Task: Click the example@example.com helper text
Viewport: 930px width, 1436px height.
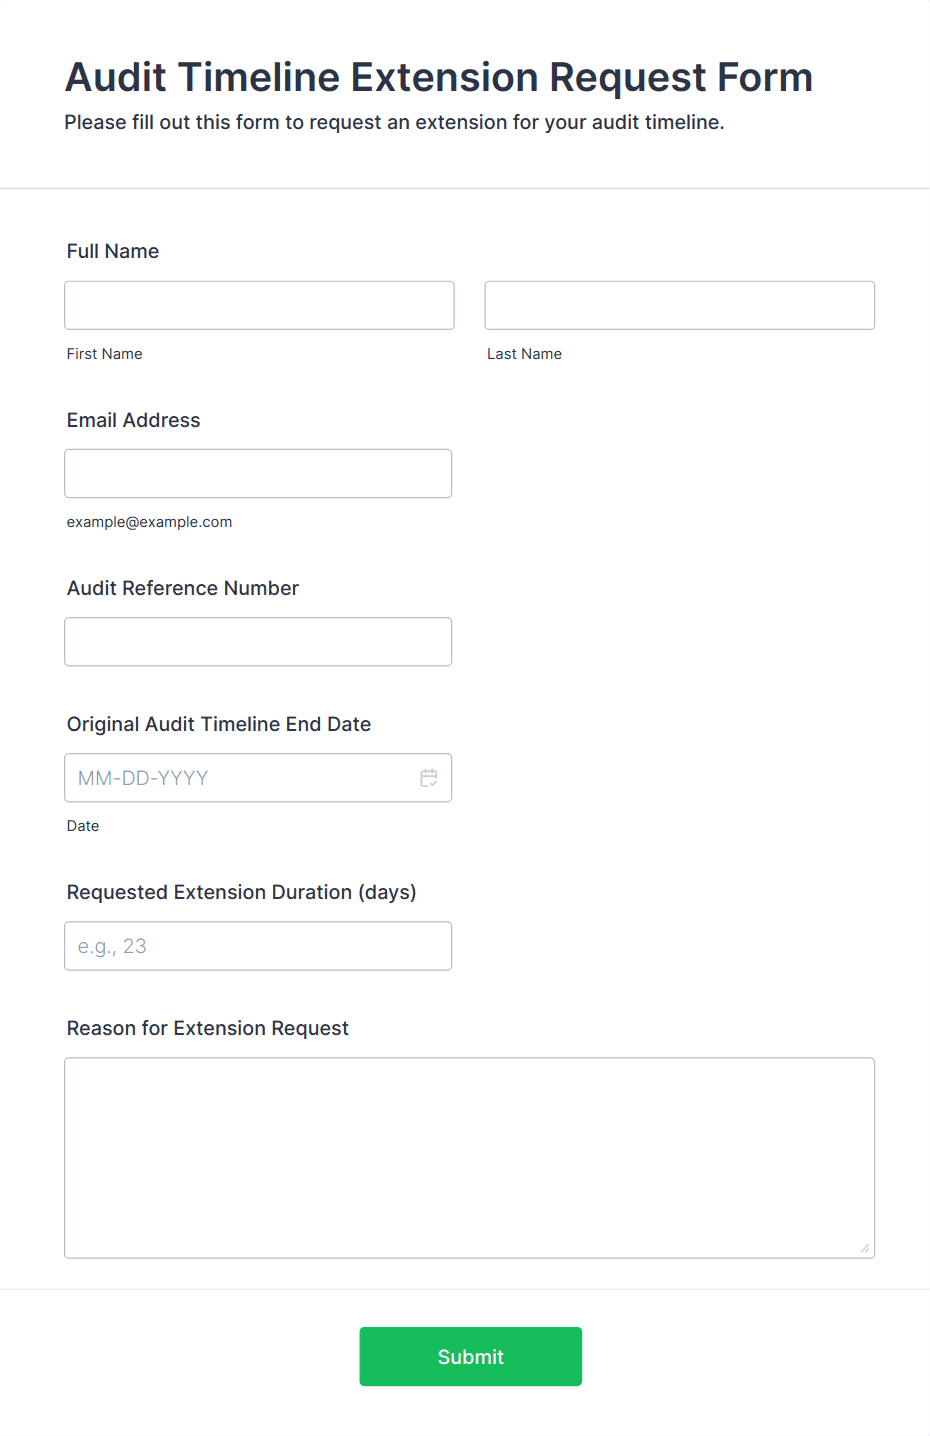Action: [x=149, y=521]
